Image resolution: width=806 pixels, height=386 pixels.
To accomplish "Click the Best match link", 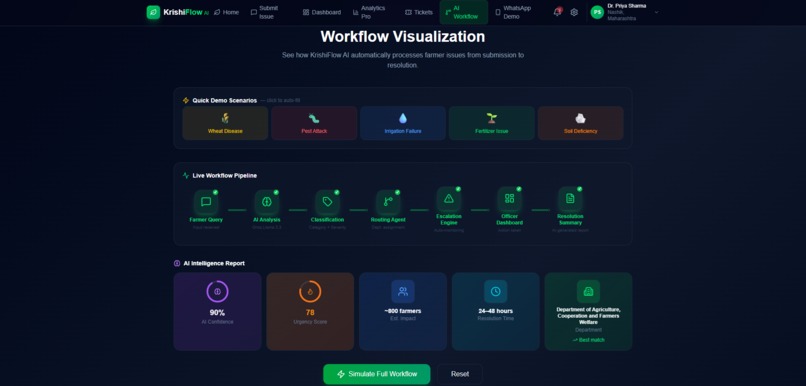I will point(588,340).
